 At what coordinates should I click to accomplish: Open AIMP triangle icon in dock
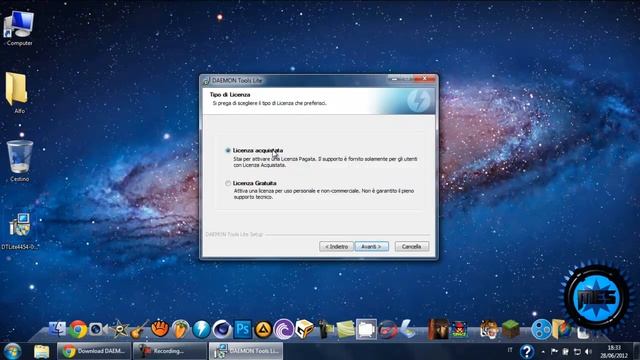click(263, 329)
